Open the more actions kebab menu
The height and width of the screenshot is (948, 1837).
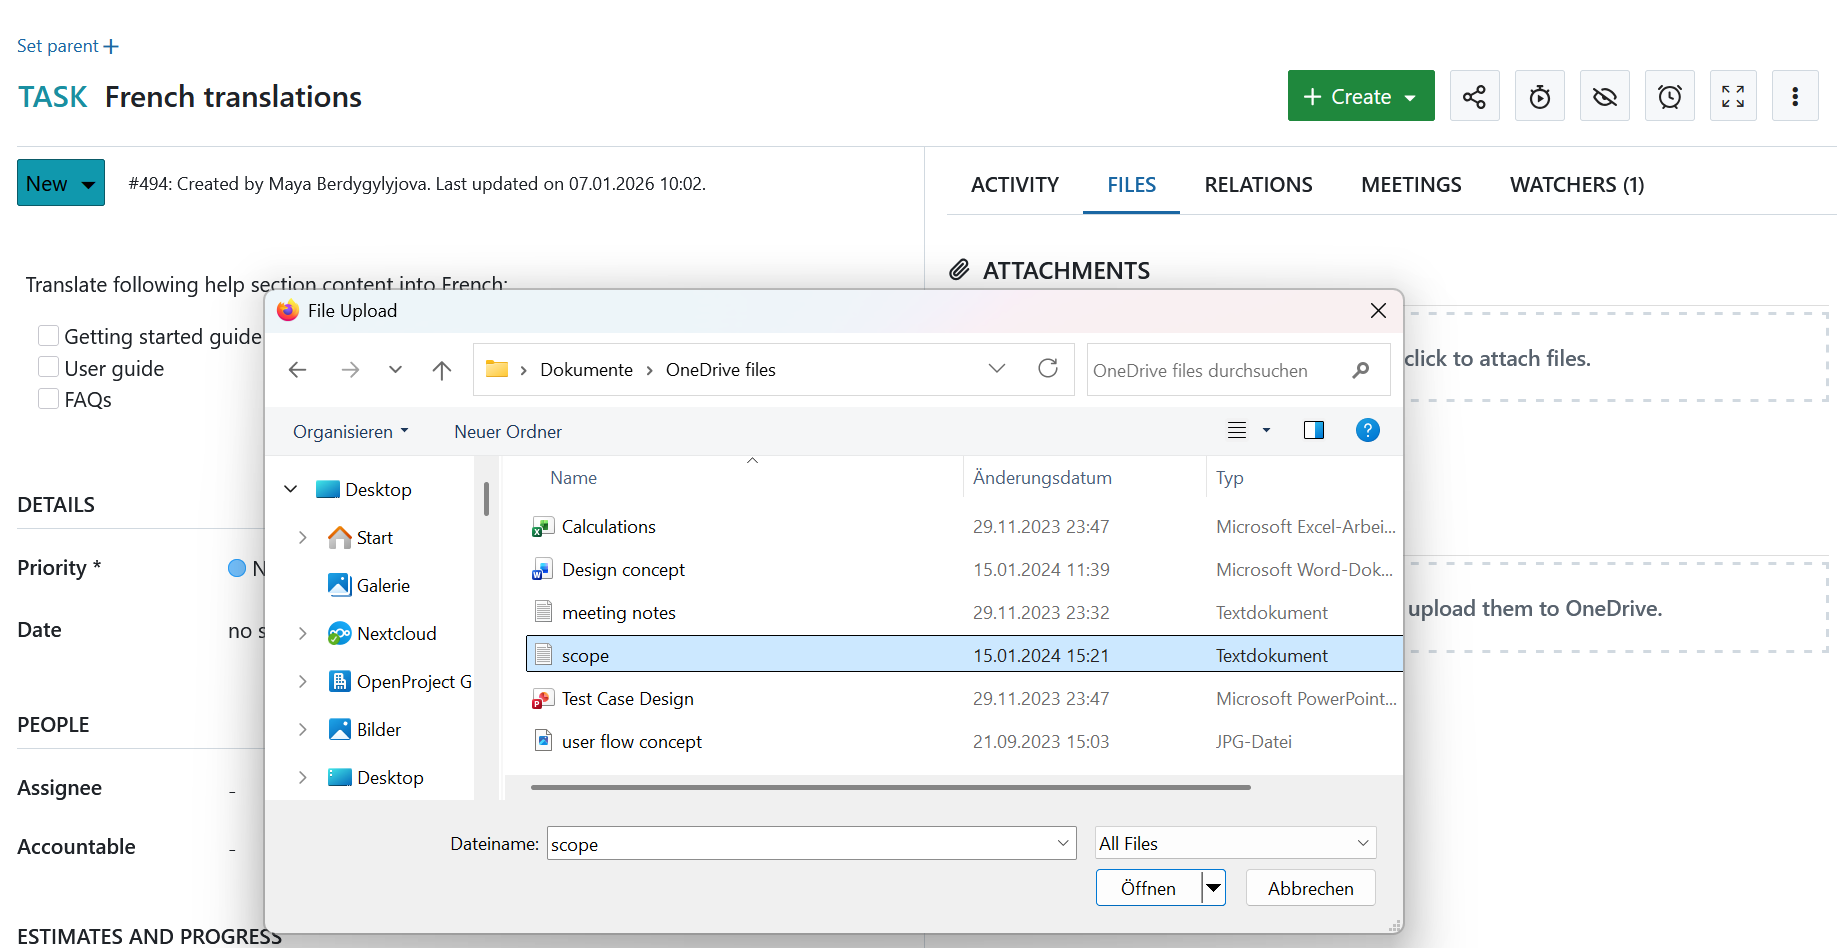(x=1795, y=95)
